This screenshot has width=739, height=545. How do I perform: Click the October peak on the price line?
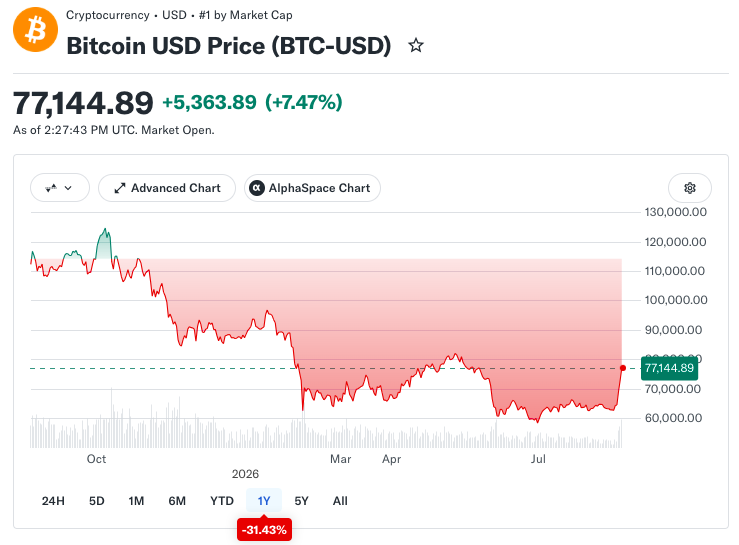tap(105, 230)
